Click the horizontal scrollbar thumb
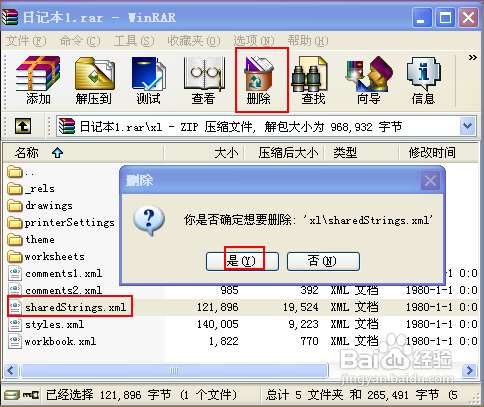This screenshot has height=407, width=484. pyautogui.click(x=174, y=370)
